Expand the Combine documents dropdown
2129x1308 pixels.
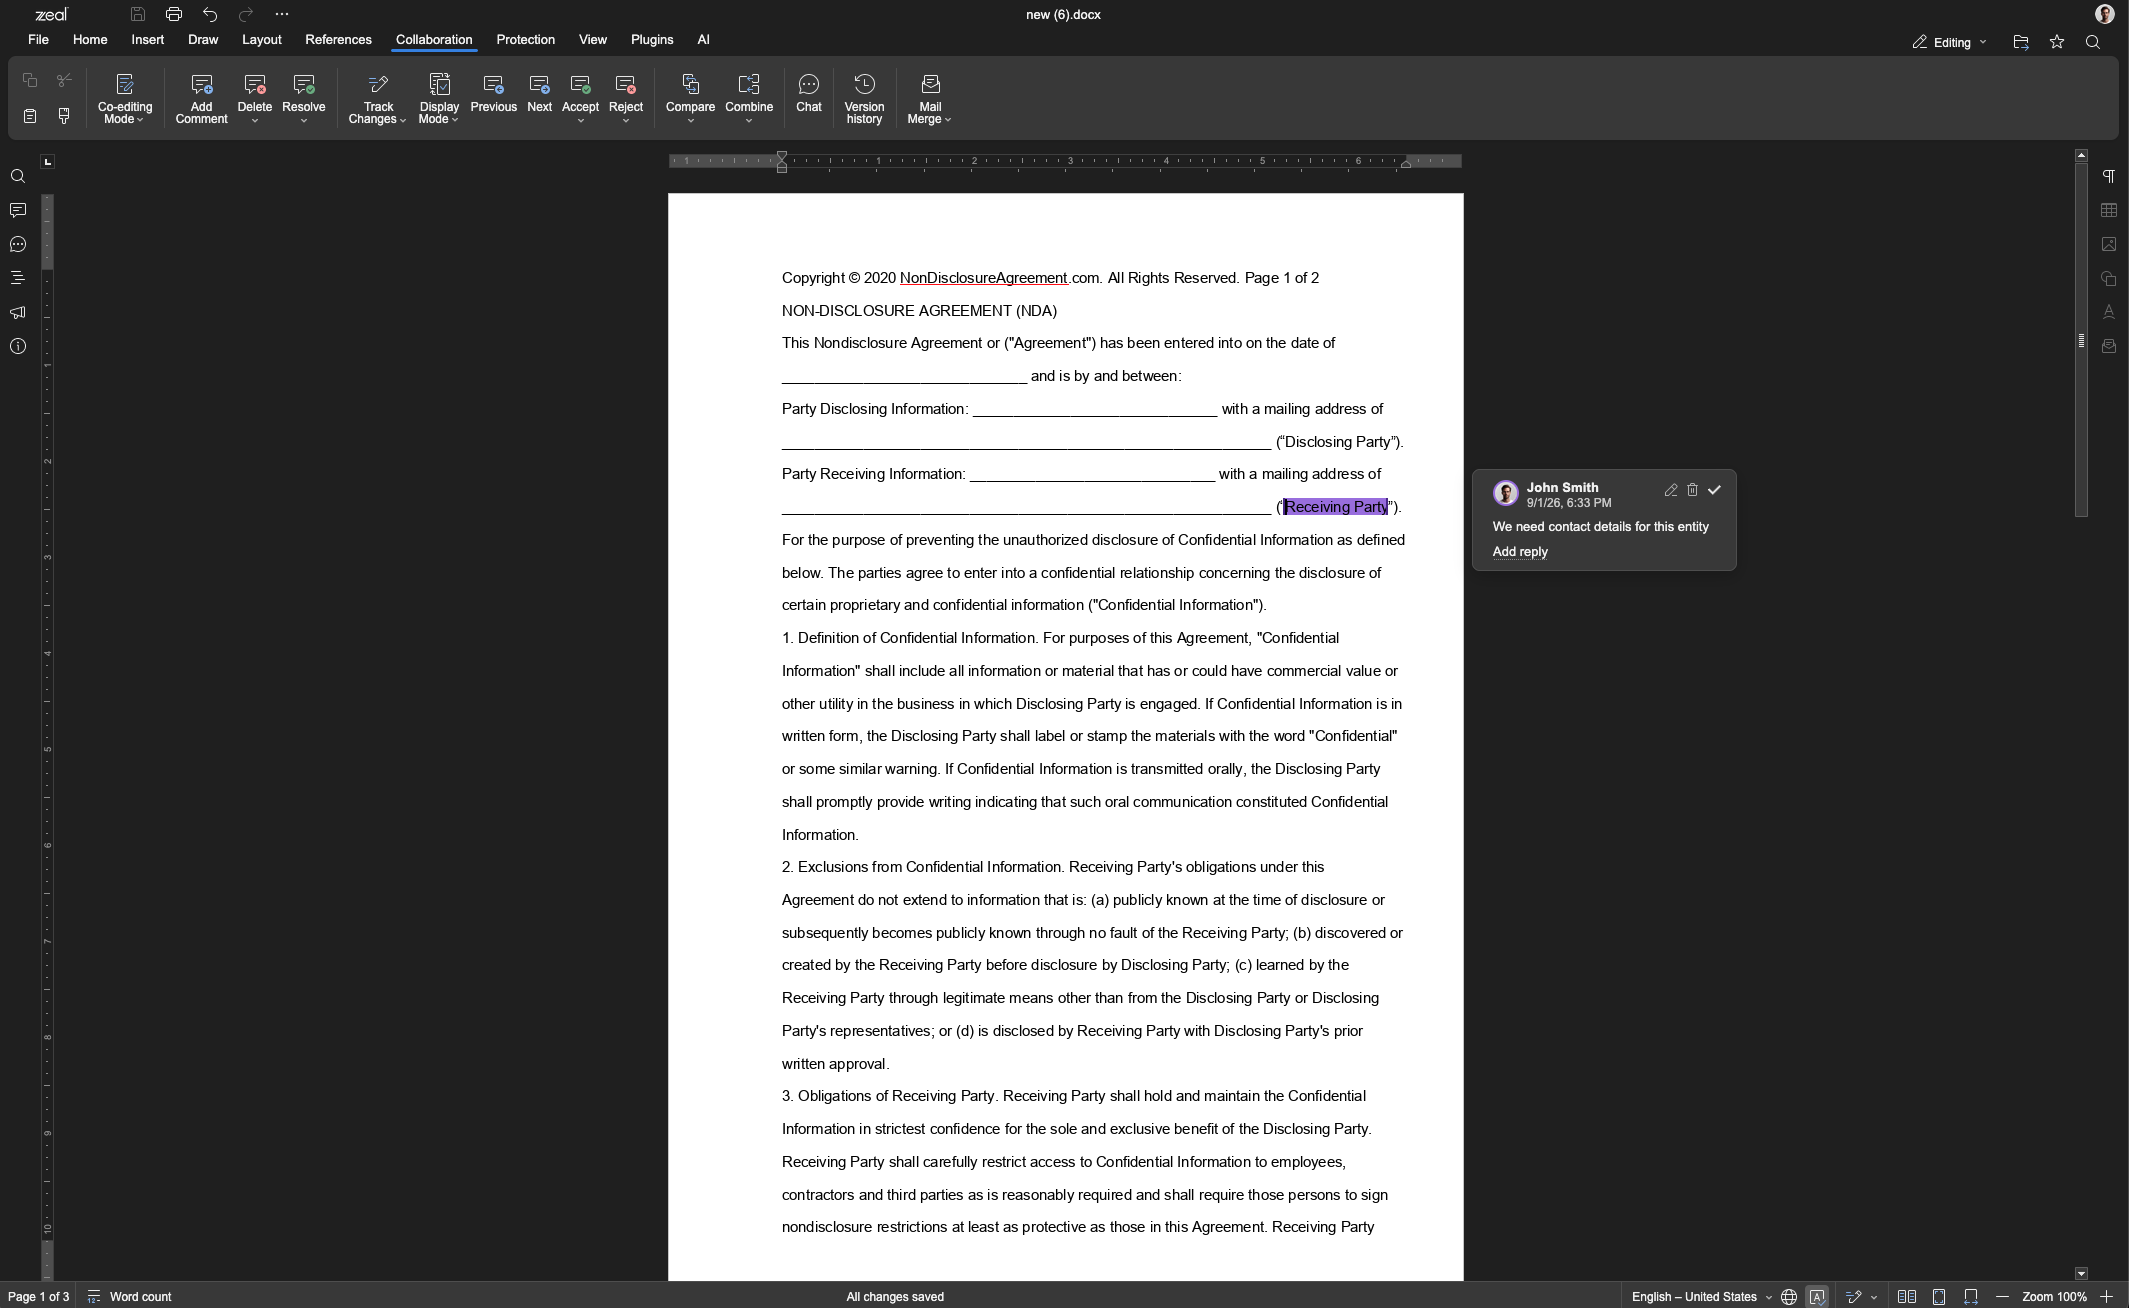(749, 121)
